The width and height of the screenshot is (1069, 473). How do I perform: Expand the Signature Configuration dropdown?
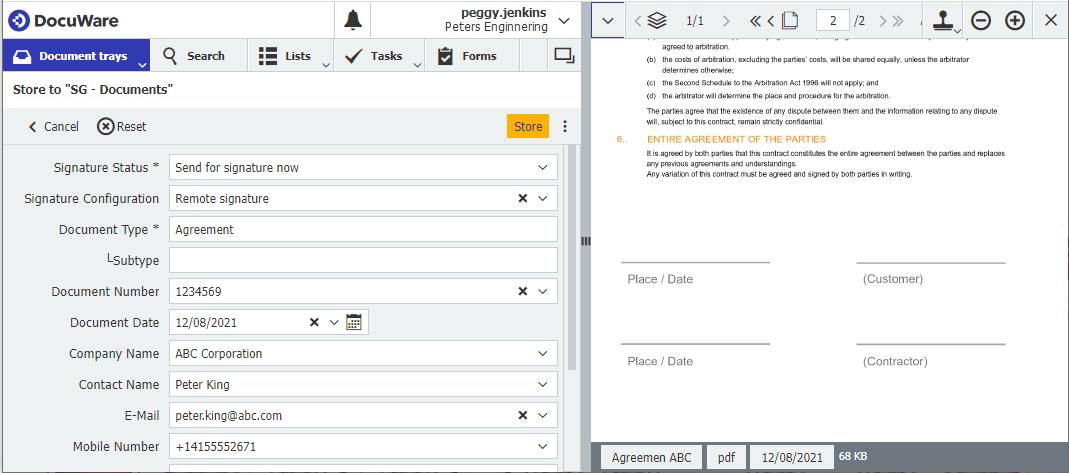[x=543, y=198]
